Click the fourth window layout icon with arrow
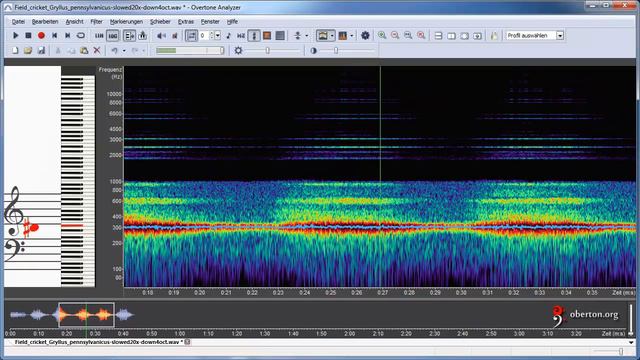Image resolution: width=640 pixels, height=360 pixels. point(478,36)
